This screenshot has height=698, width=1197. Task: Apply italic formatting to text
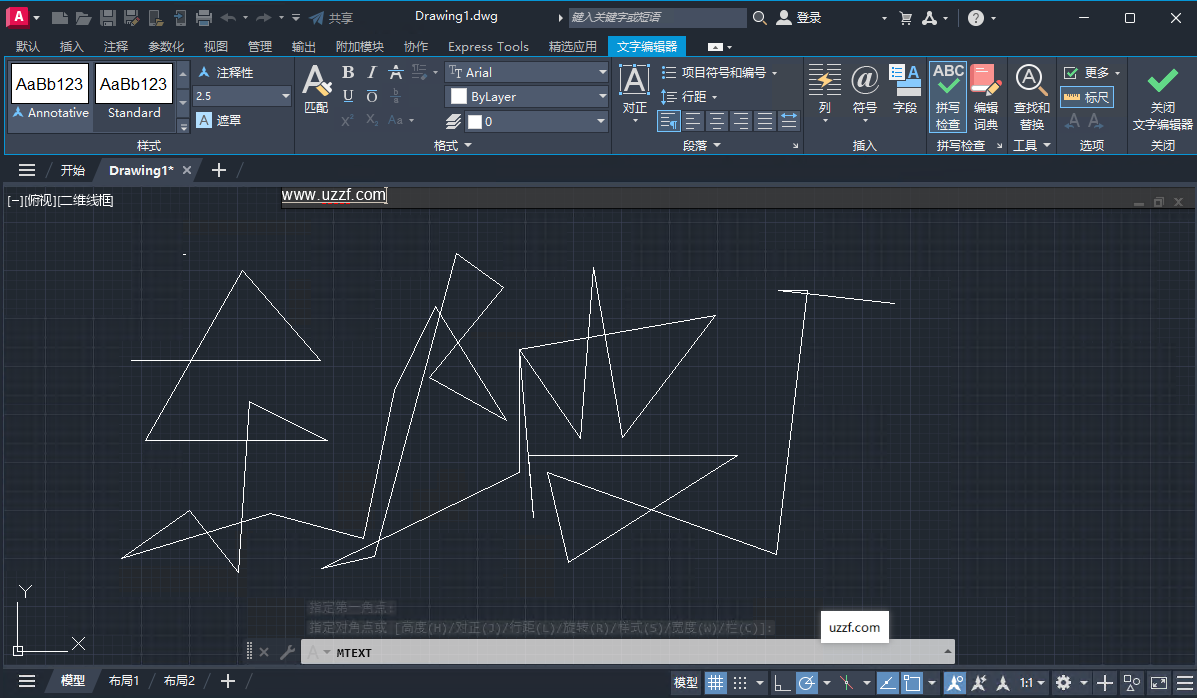click(371, 72)
